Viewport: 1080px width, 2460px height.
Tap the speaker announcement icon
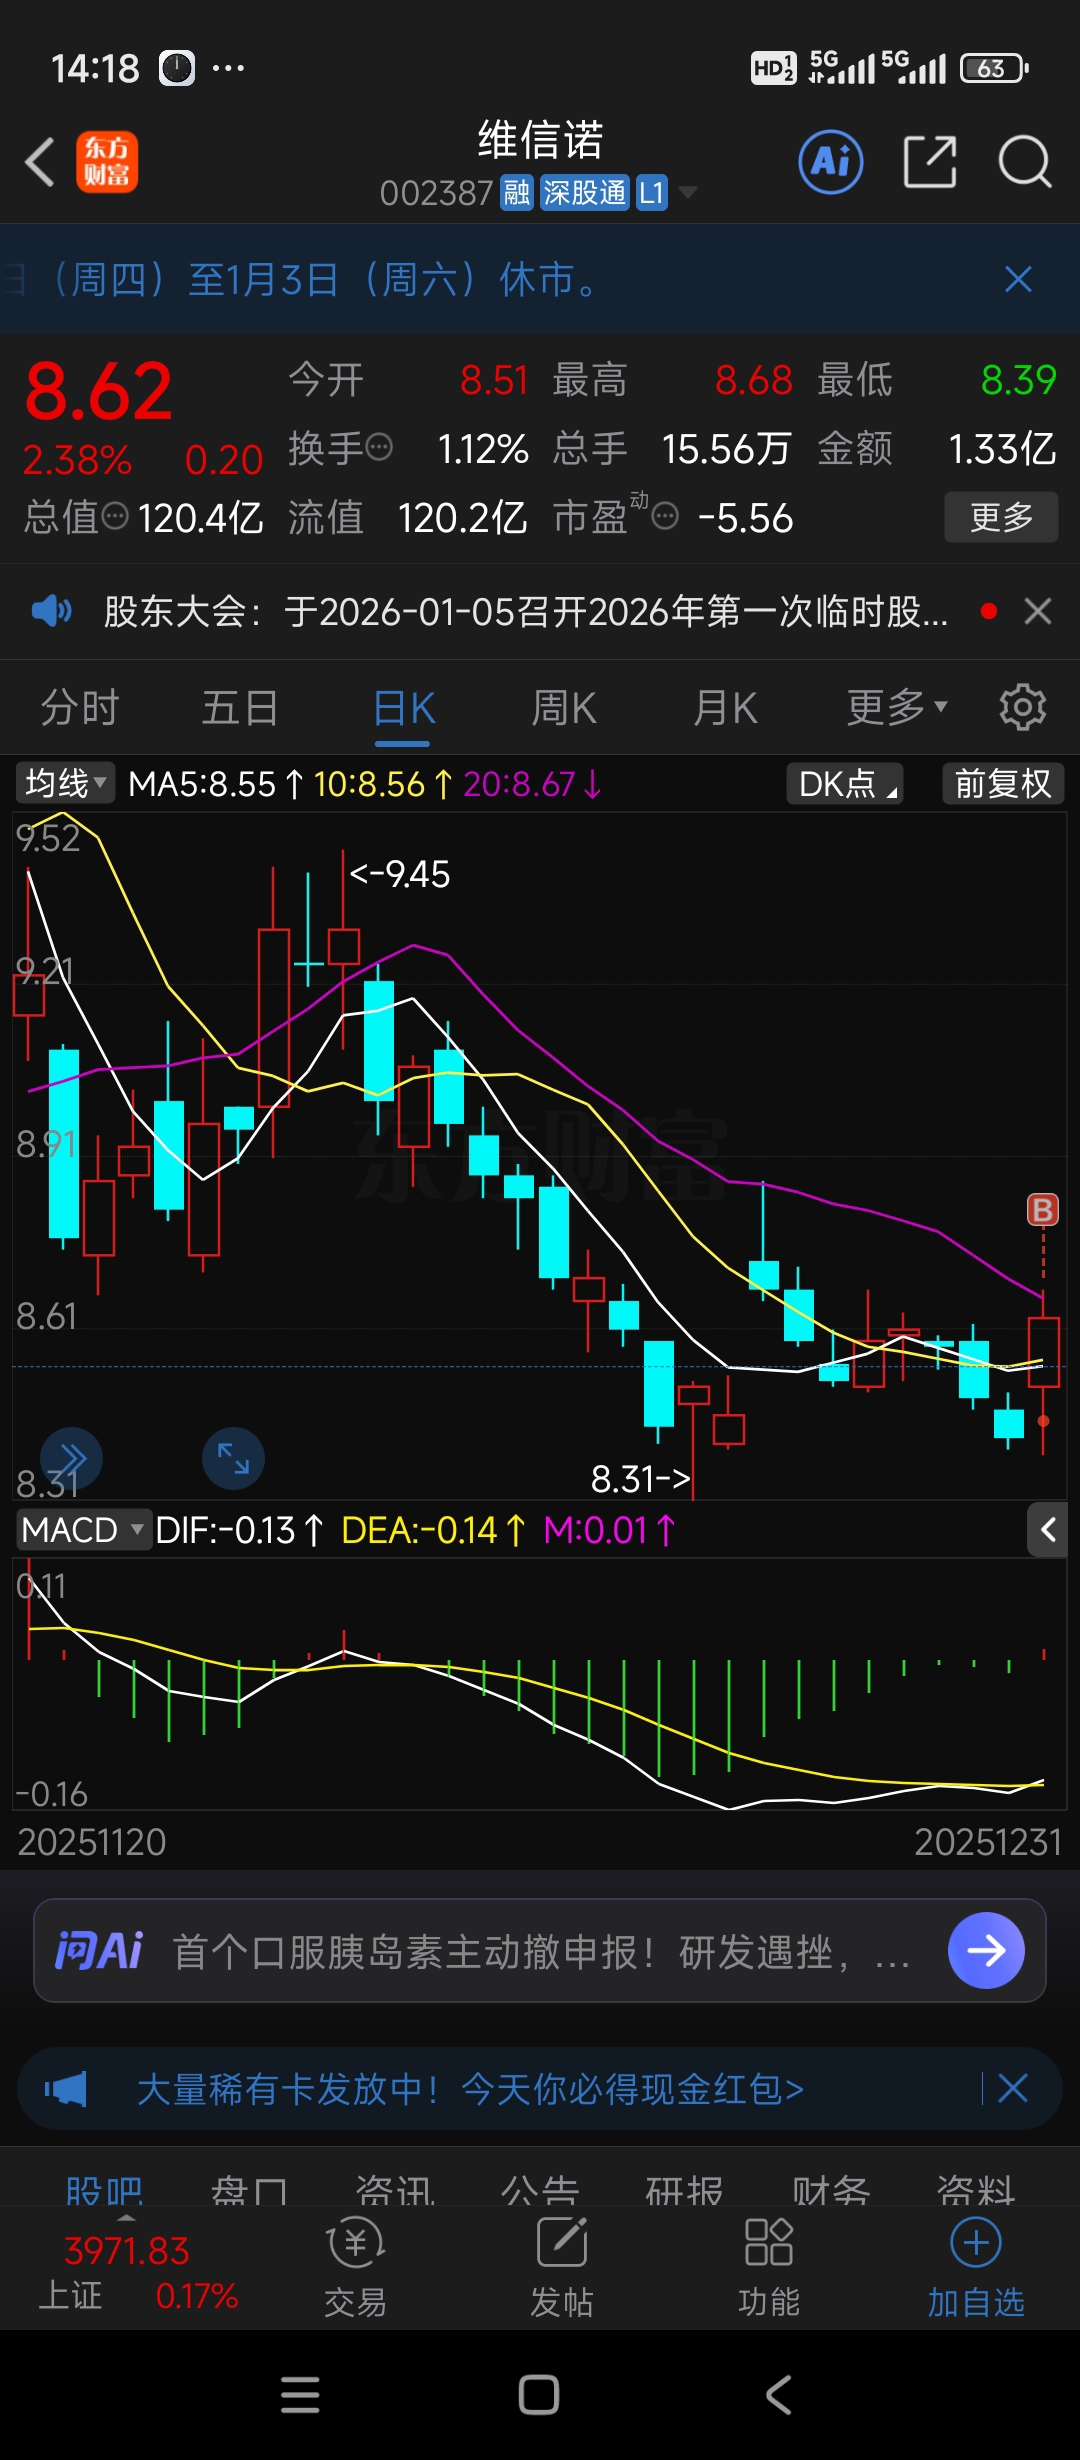(52, 611)
